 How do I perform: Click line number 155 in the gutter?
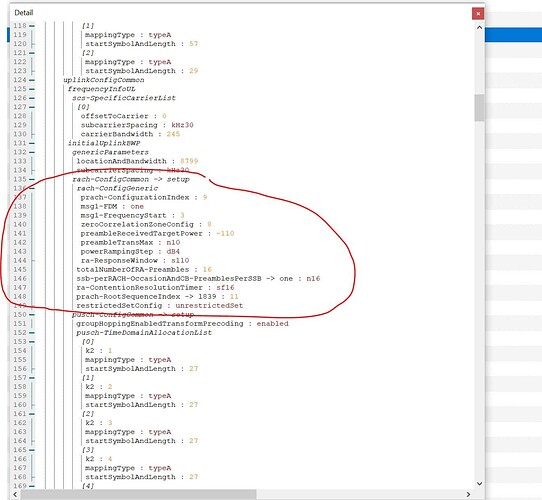point(20,360)
